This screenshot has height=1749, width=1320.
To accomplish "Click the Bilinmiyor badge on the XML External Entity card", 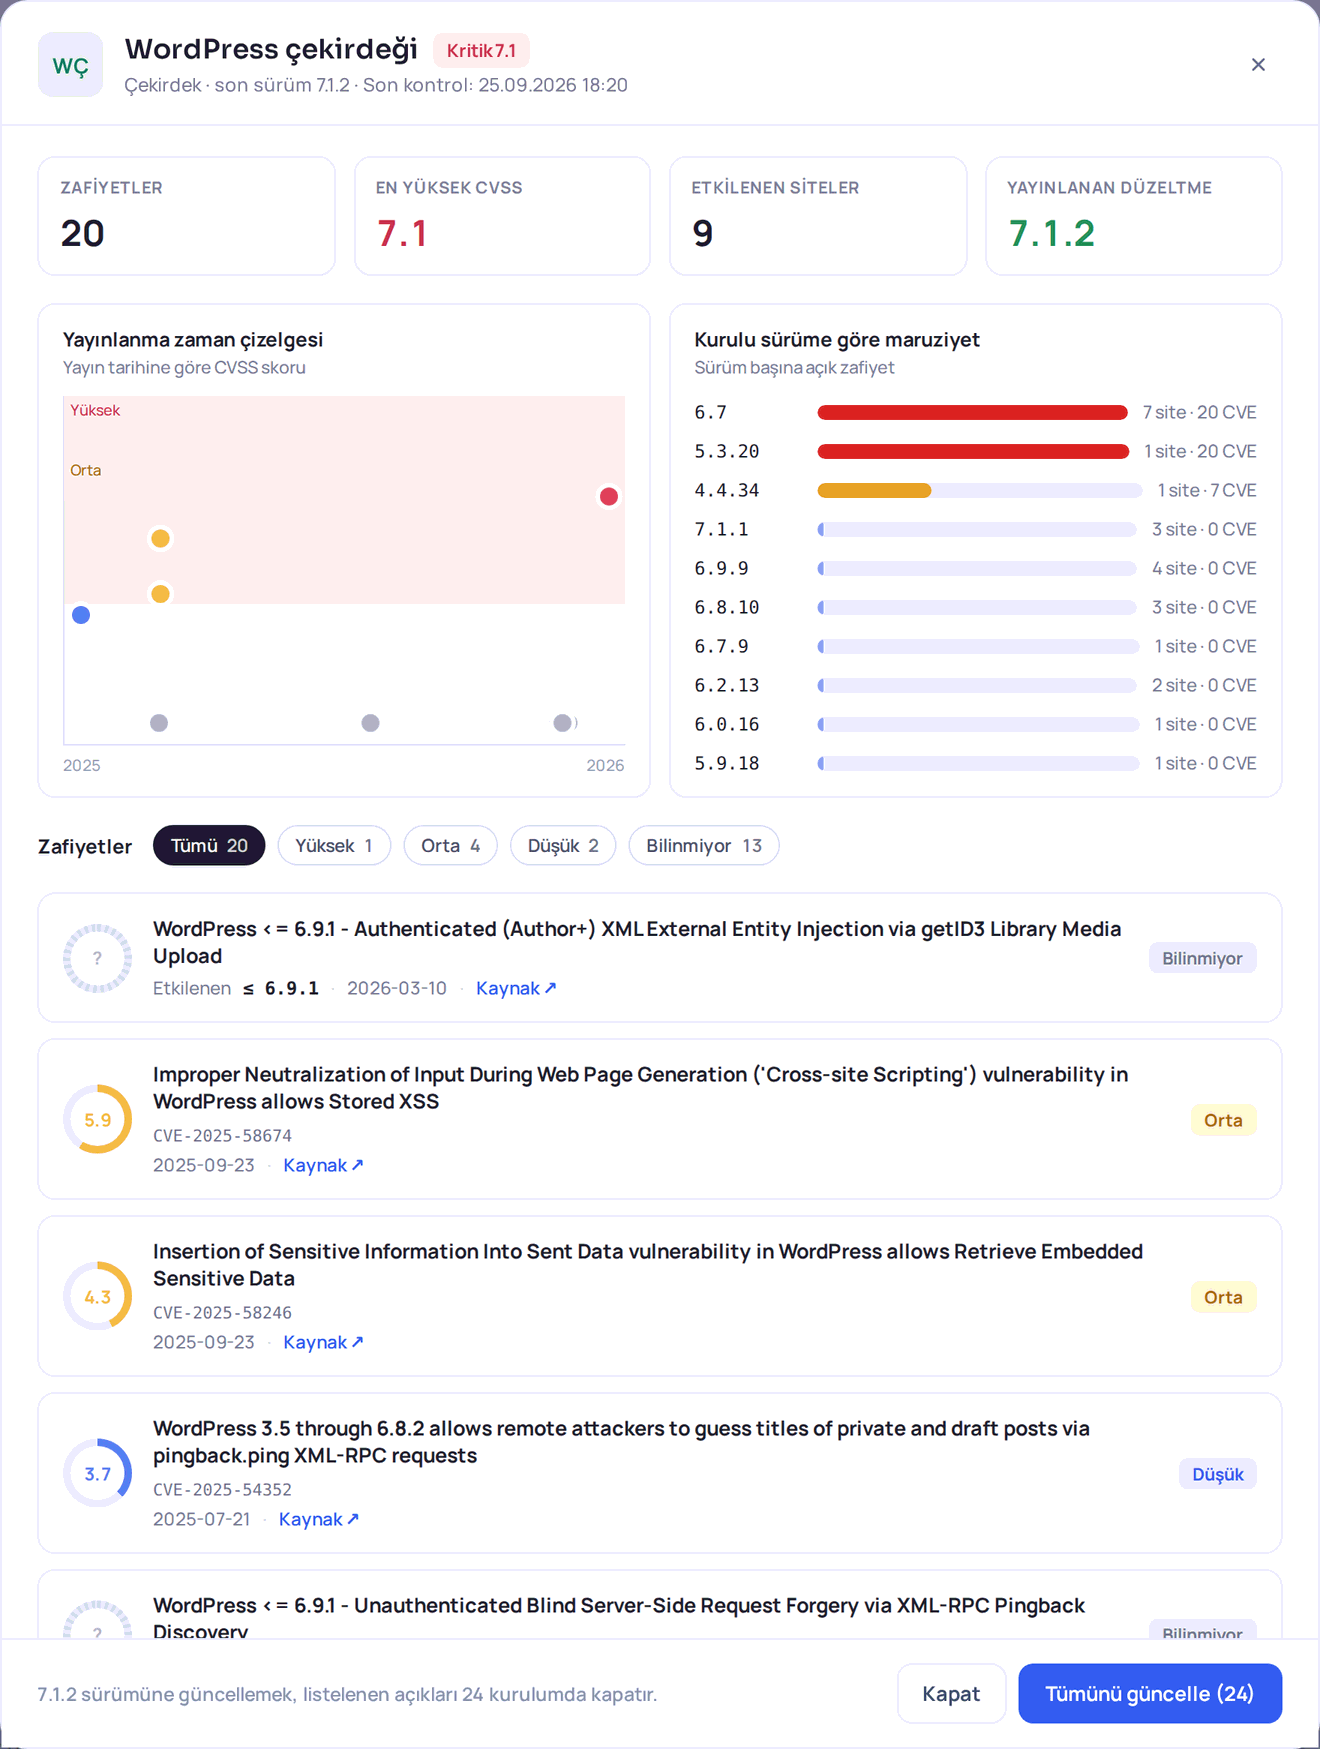I will pos(1202,958).
